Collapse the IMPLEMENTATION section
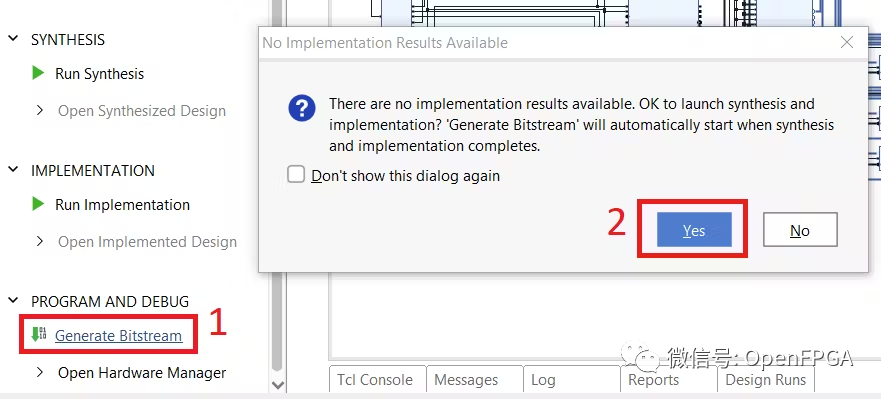This screenshot has height=399, width=881. point(12,170)
